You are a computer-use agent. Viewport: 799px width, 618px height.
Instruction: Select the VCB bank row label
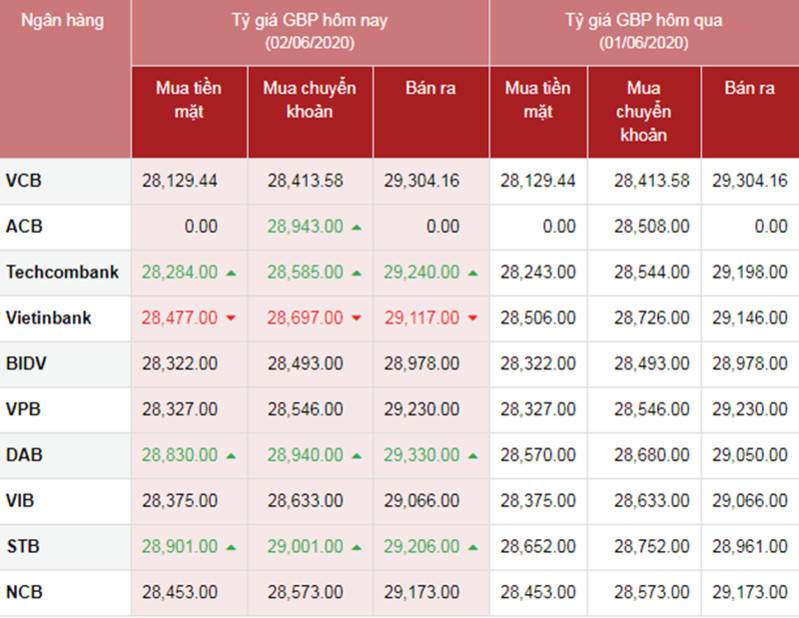[24, 181]
